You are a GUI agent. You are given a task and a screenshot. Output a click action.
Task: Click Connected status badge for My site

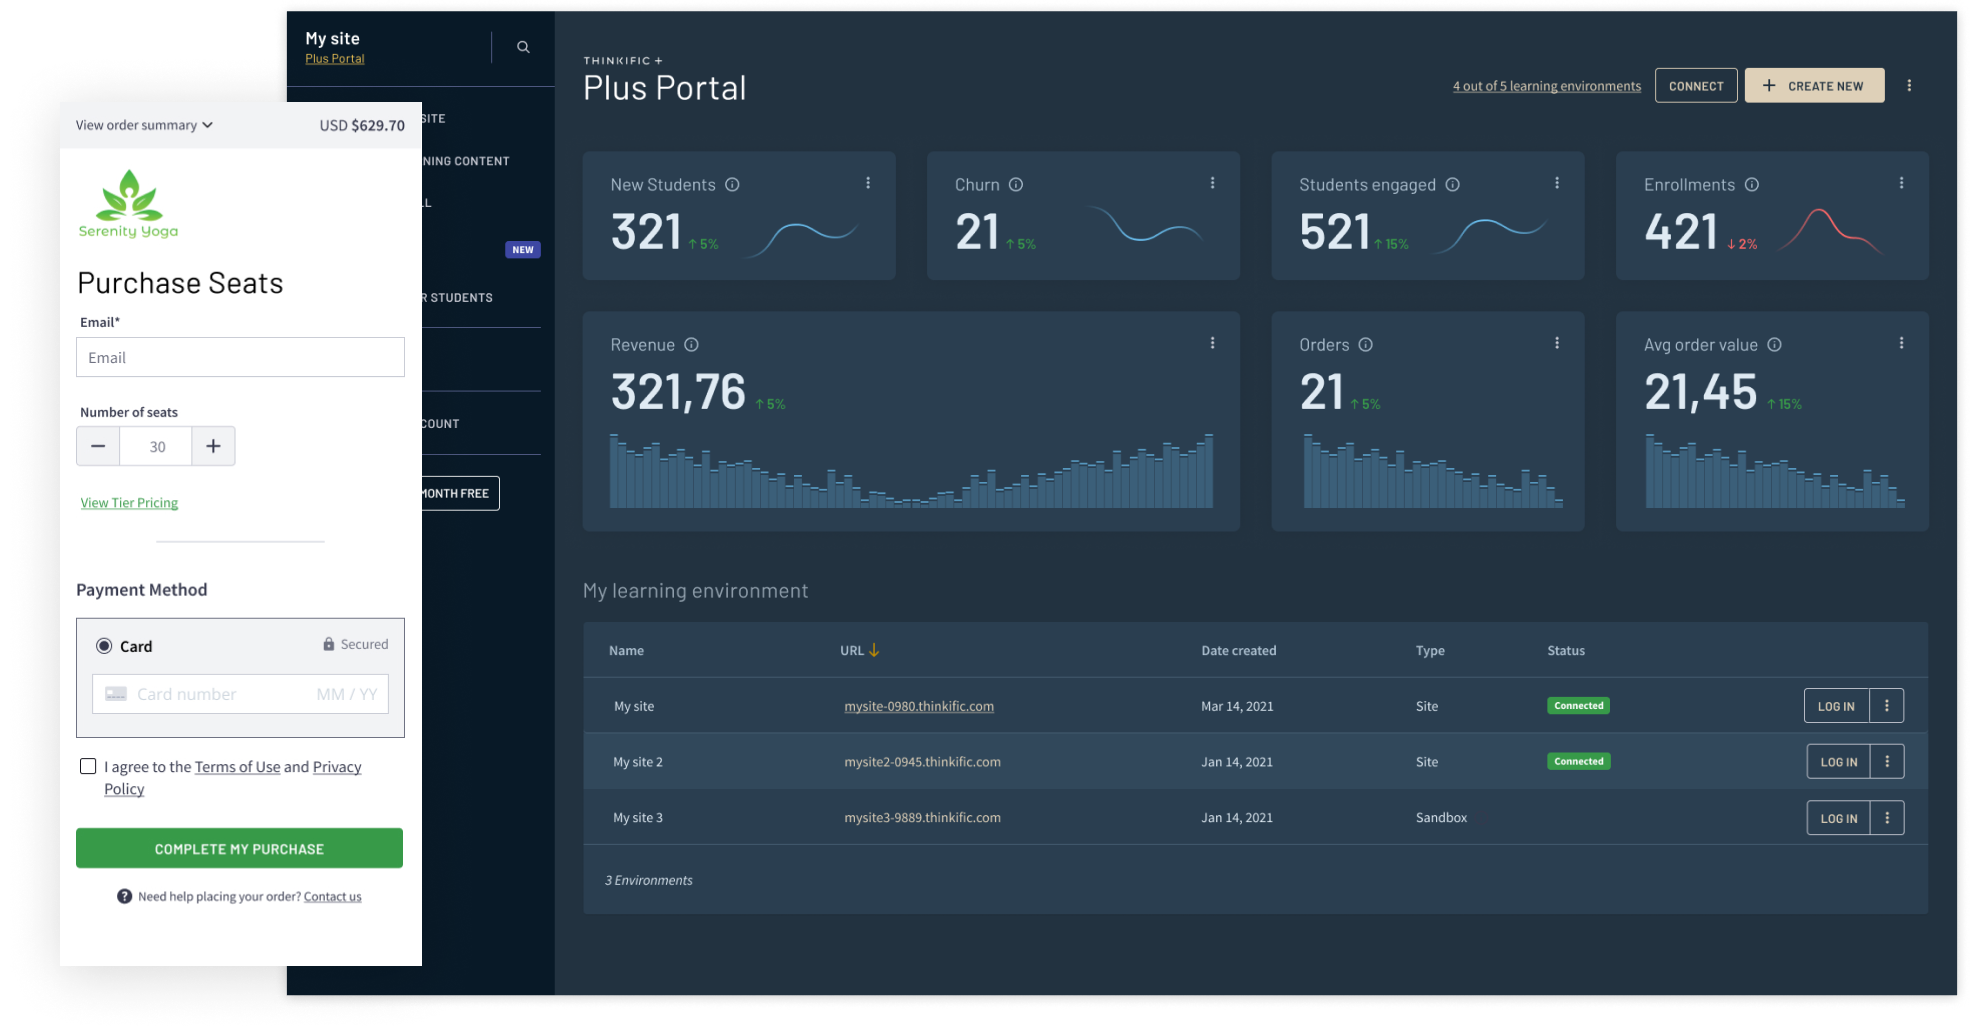(x=1578, y=706)
